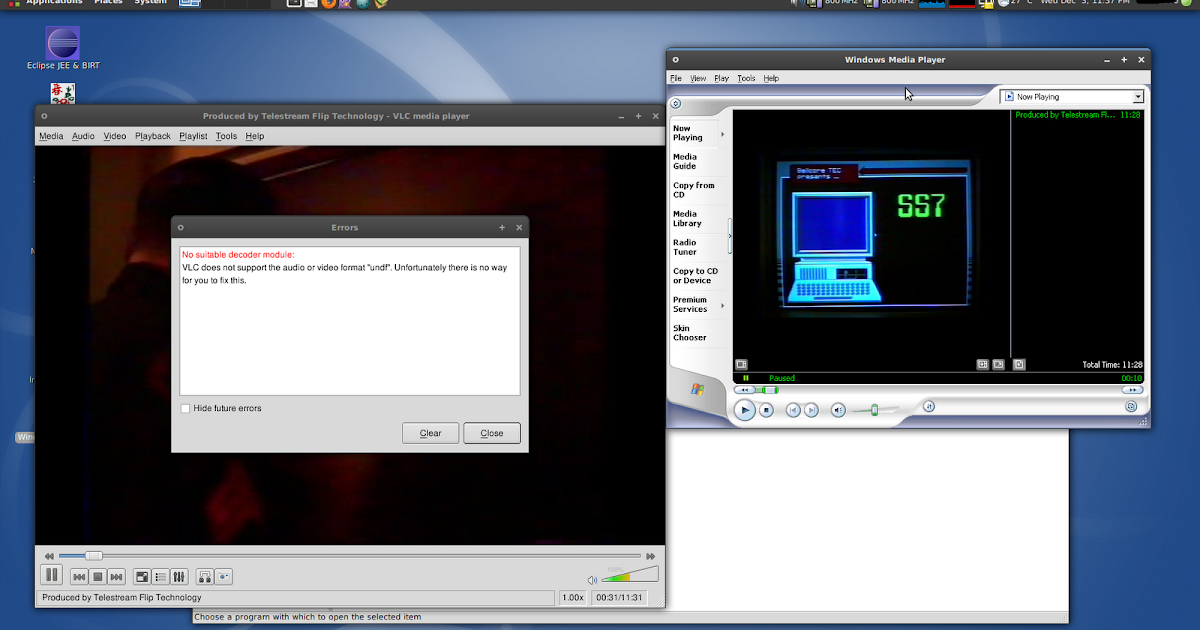This screenshot has height=630, width=1200.
Task: Open Skin Chooser in WMP sidebar
Action: pyautogui.click(x=692, y=333)
